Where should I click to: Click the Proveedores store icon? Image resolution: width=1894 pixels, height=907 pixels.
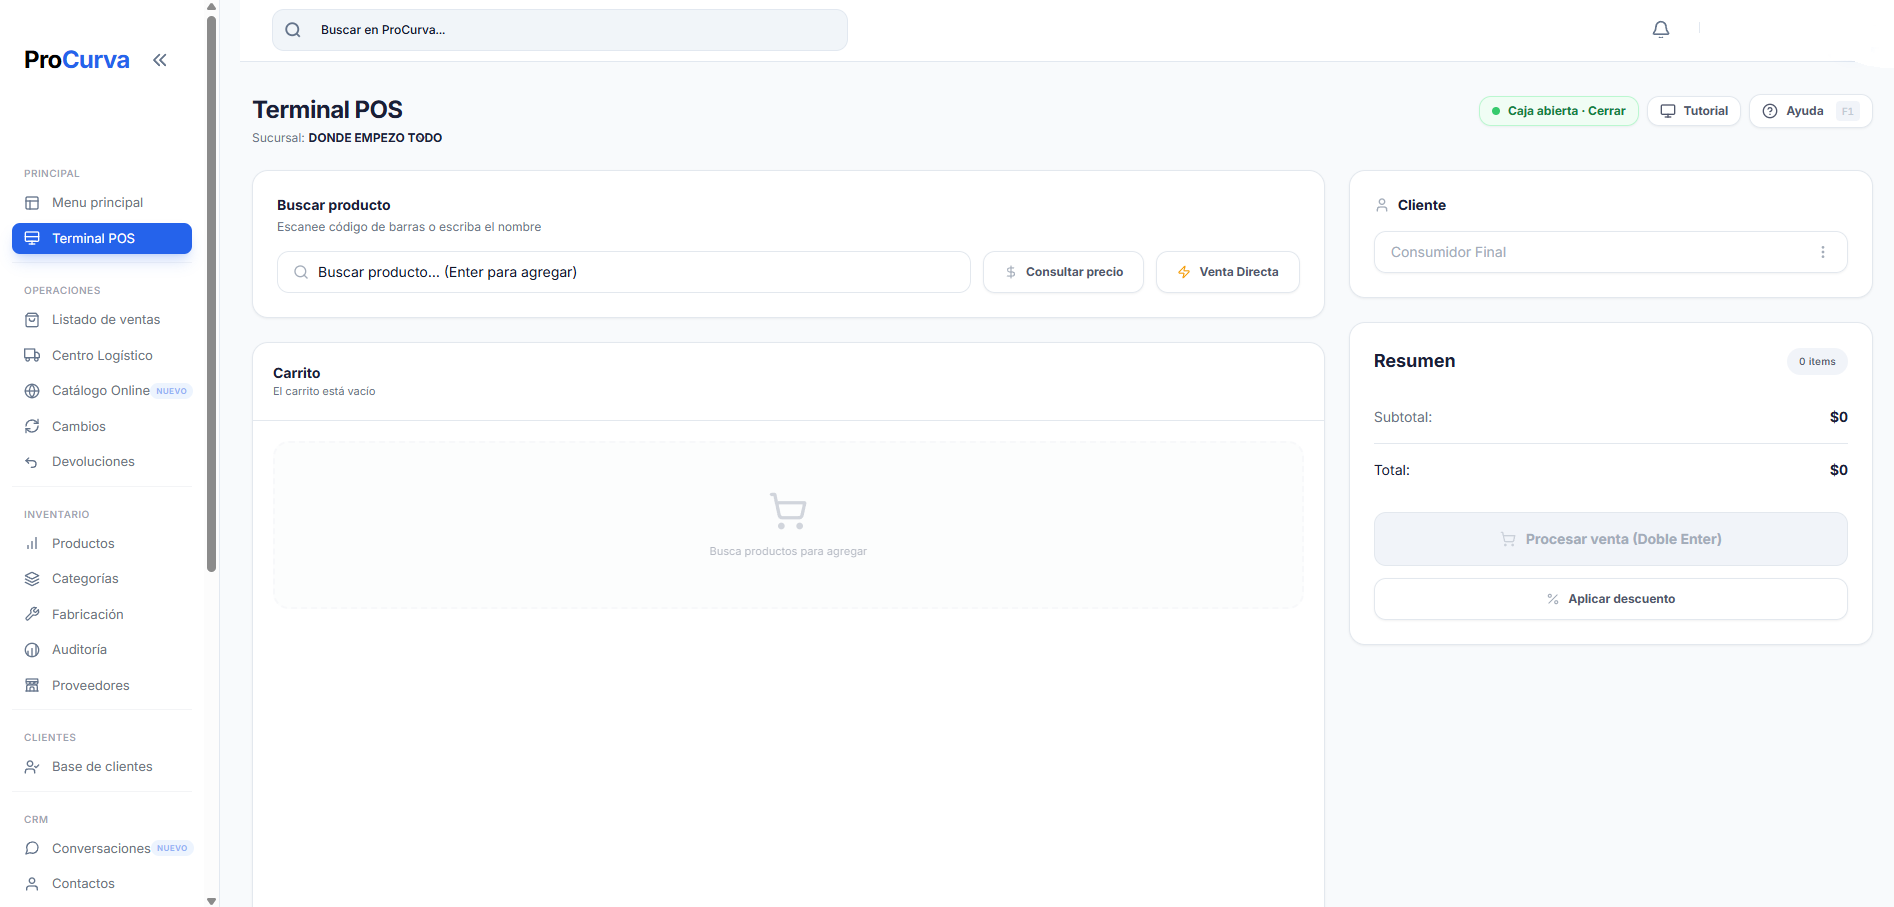[32, 685]
